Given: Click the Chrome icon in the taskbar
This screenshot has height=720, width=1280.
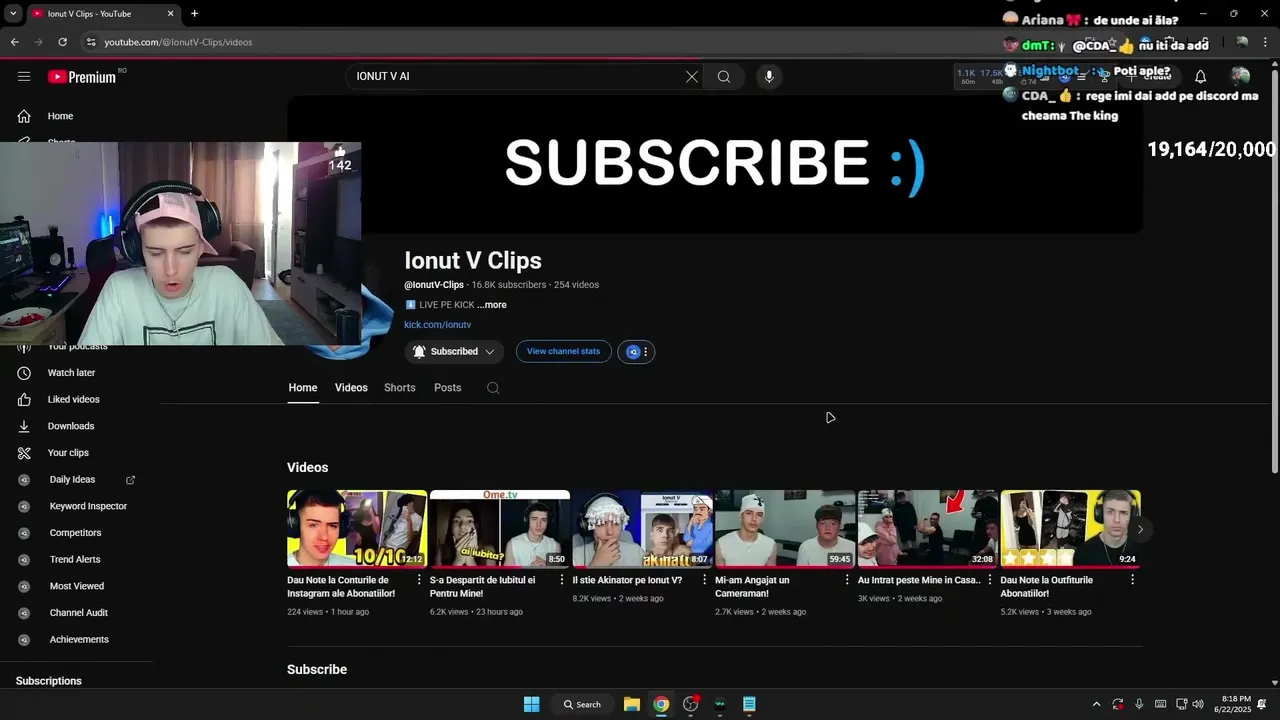Looking at the screenshot, I should pos(661,704).
